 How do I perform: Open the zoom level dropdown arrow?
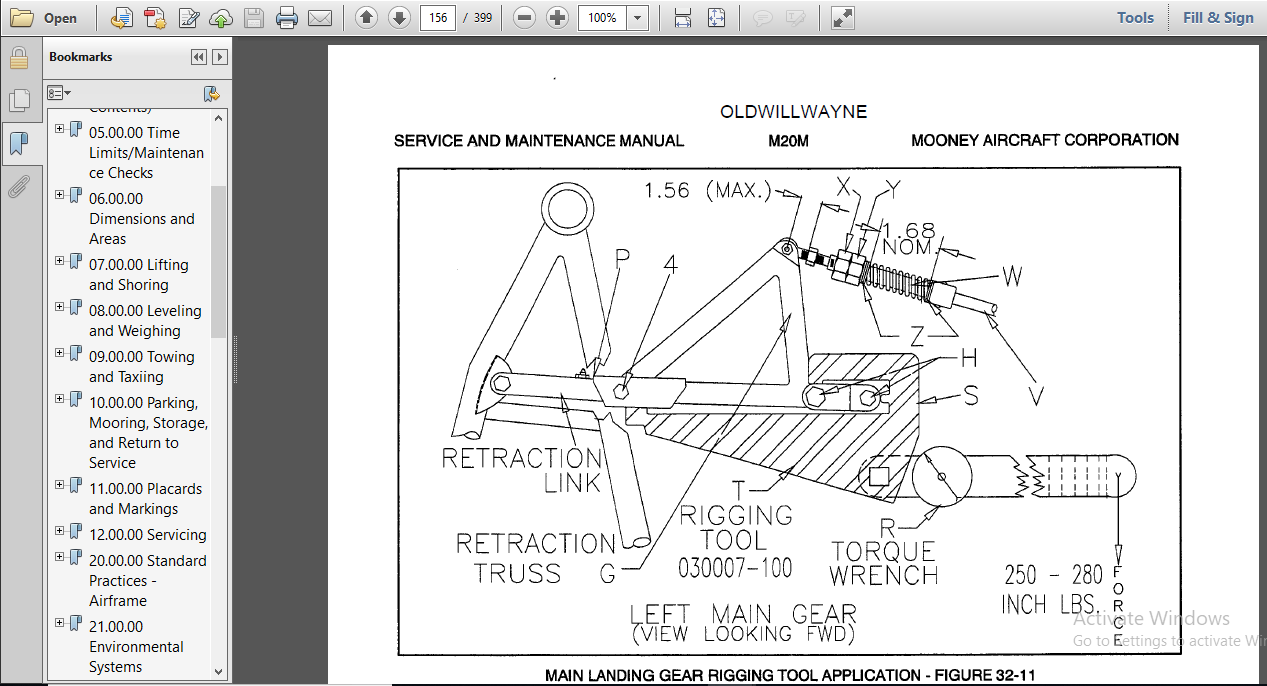[x=638, y=18]
